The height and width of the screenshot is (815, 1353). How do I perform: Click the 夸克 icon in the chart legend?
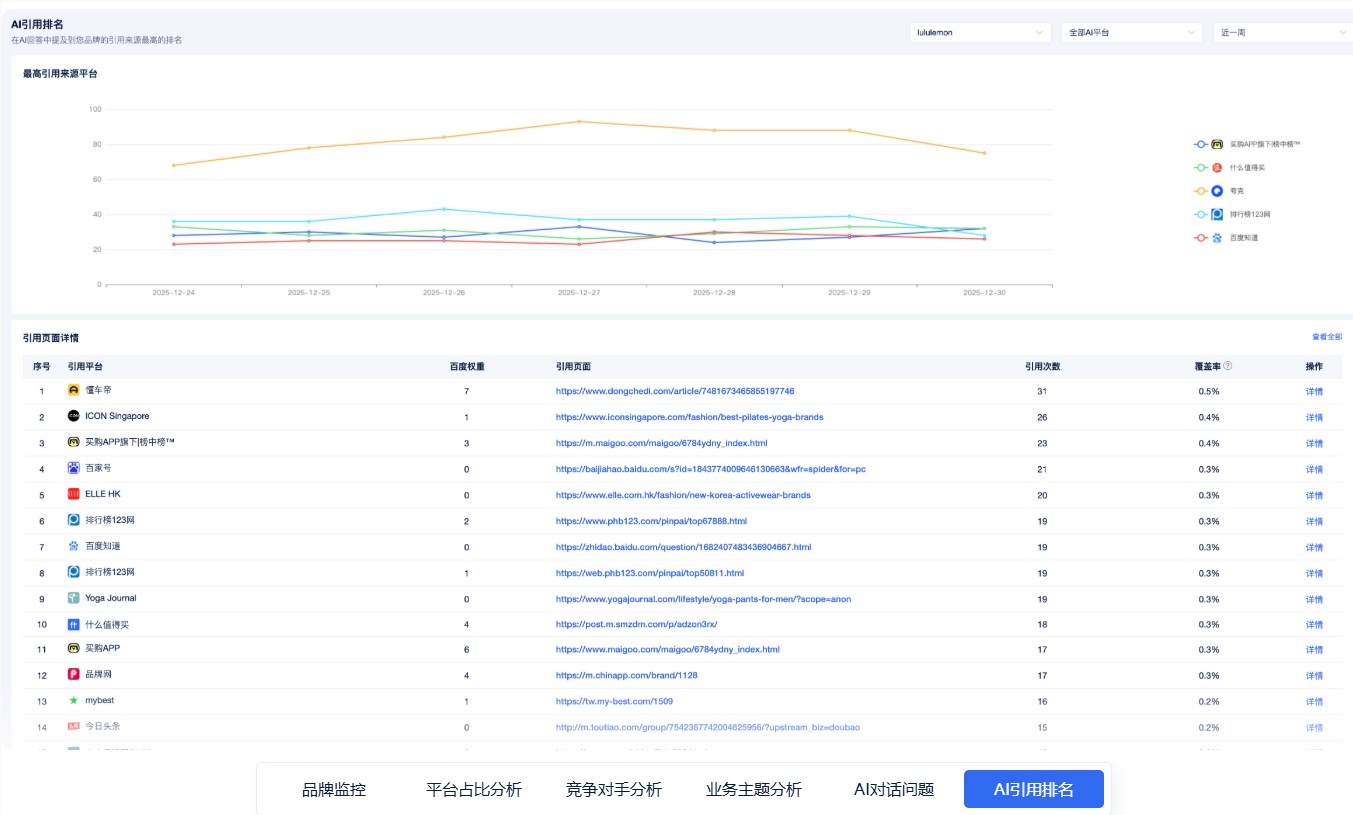pyautogui.click(x=1216, y=190)
